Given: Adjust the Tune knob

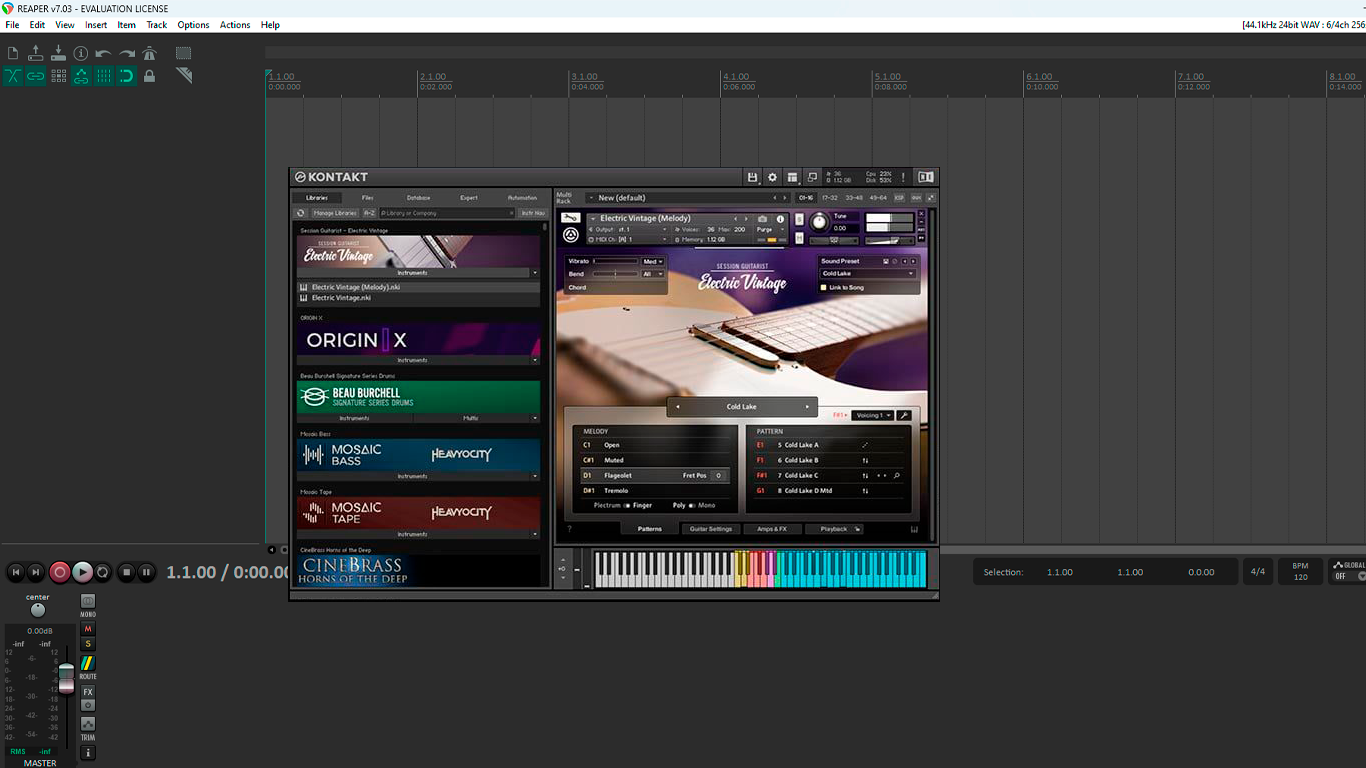Looking at the screenshot, I should pos(819,223).
